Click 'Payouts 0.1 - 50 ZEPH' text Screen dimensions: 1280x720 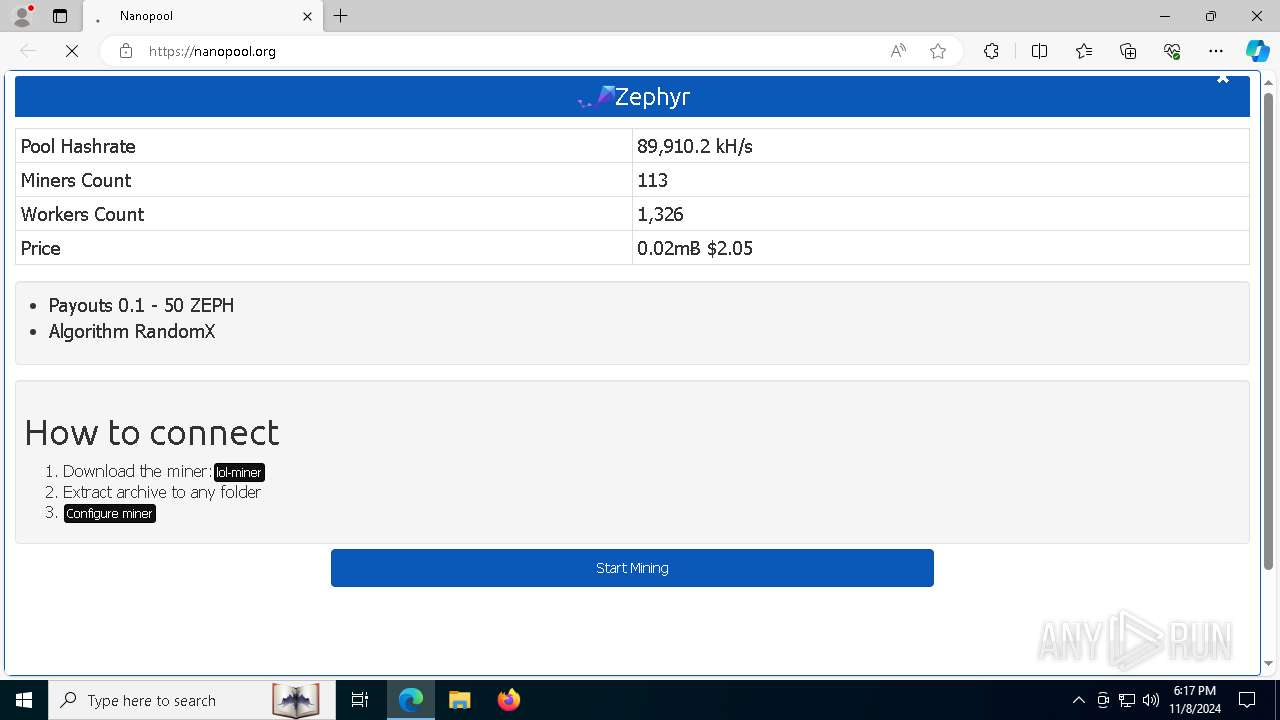pos(141,305)
